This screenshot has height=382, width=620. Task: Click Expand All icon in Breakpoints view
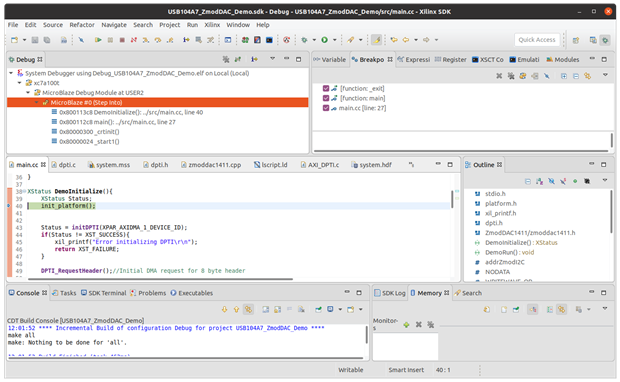click(564, 76)
